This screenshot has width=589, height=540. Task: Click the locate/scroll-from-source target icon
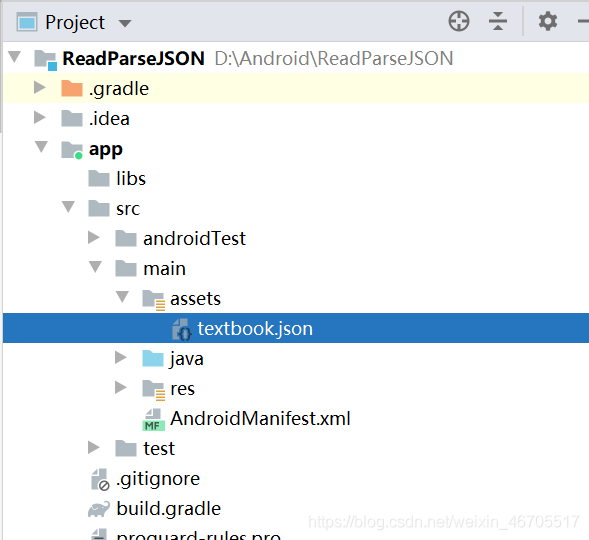459,21
